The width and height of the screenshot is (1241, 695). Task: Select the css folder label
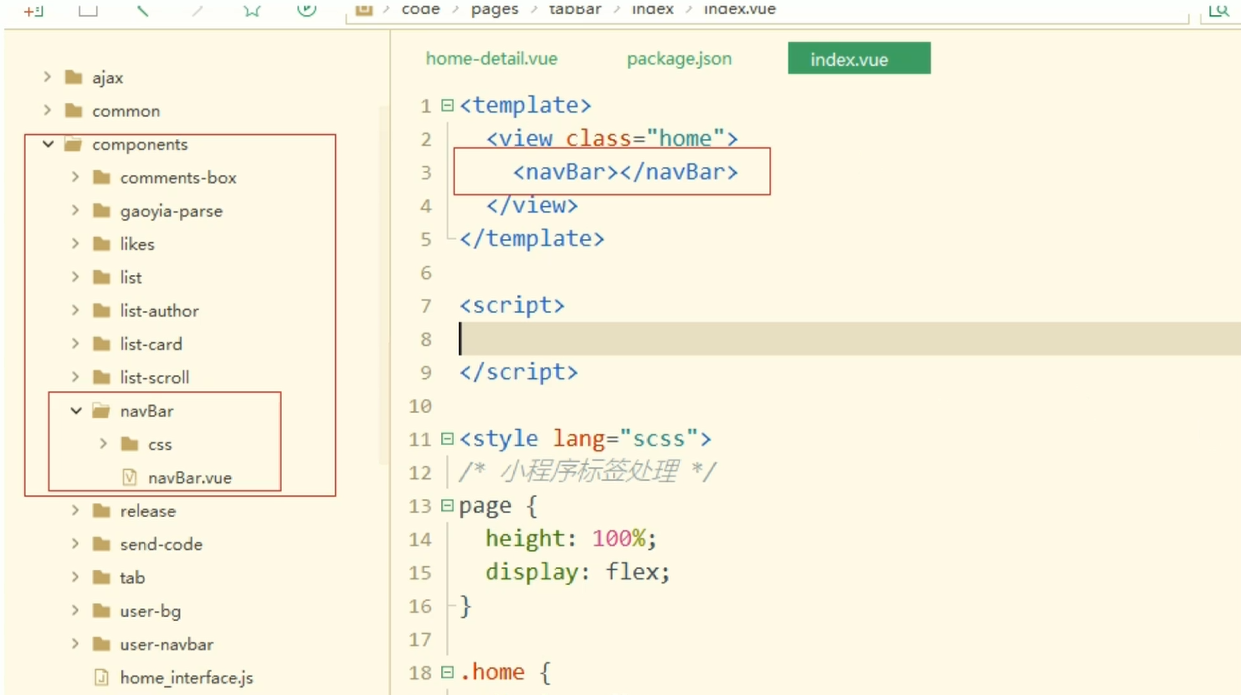160,444
